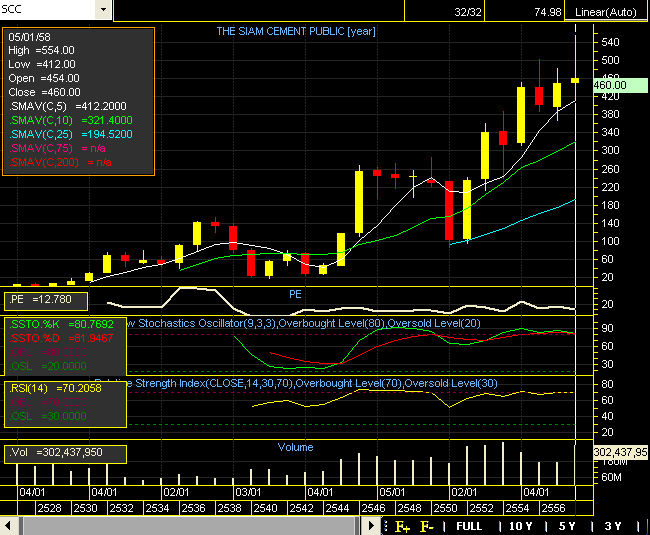This screenshot has width=650, height=535.
Task: Click the SMAV(C,25) =194.5200 entry
Action: click(71, 134)
